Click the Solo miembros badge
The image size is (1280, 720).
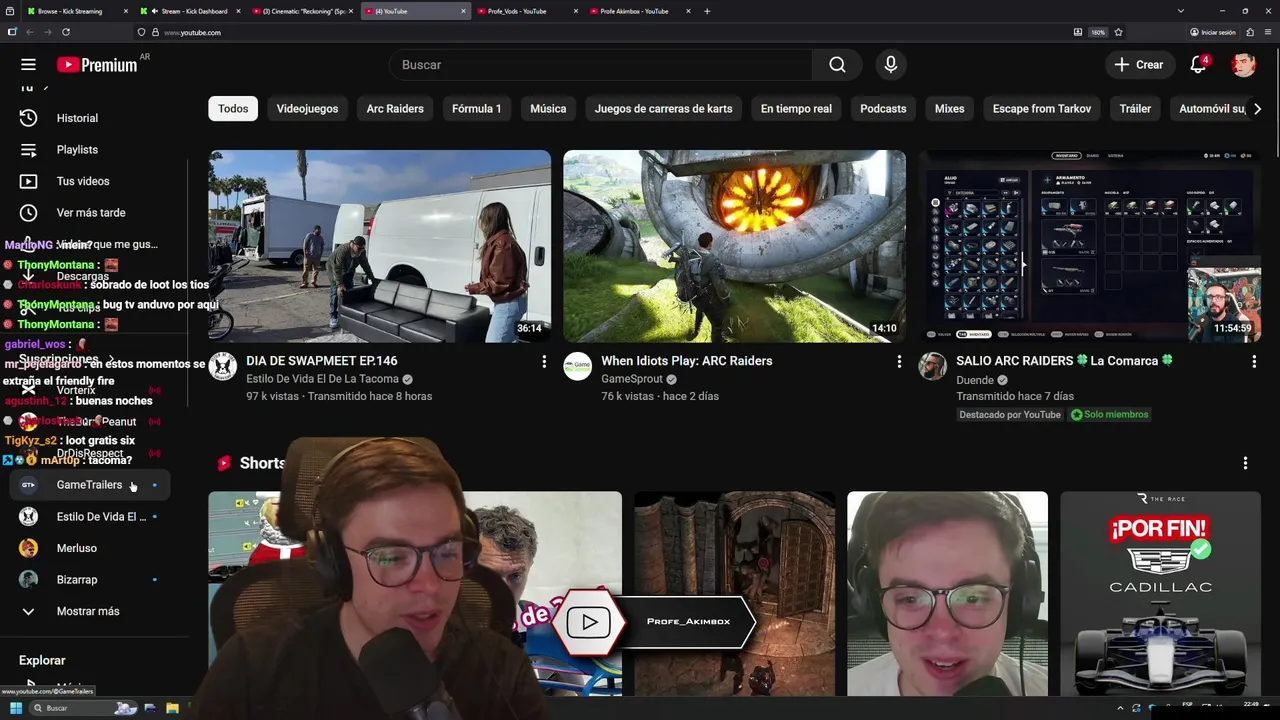1109,414
